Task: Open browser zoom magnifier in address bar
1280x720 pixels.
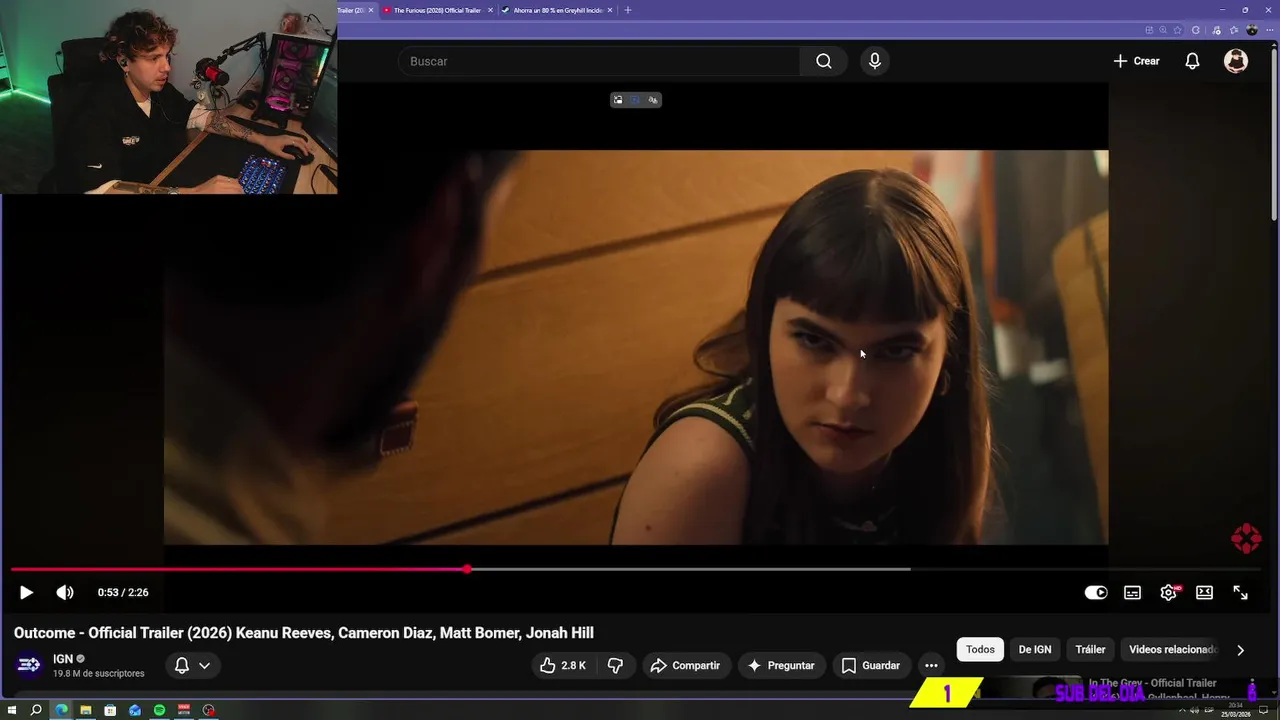Action: coord(1163,30)
